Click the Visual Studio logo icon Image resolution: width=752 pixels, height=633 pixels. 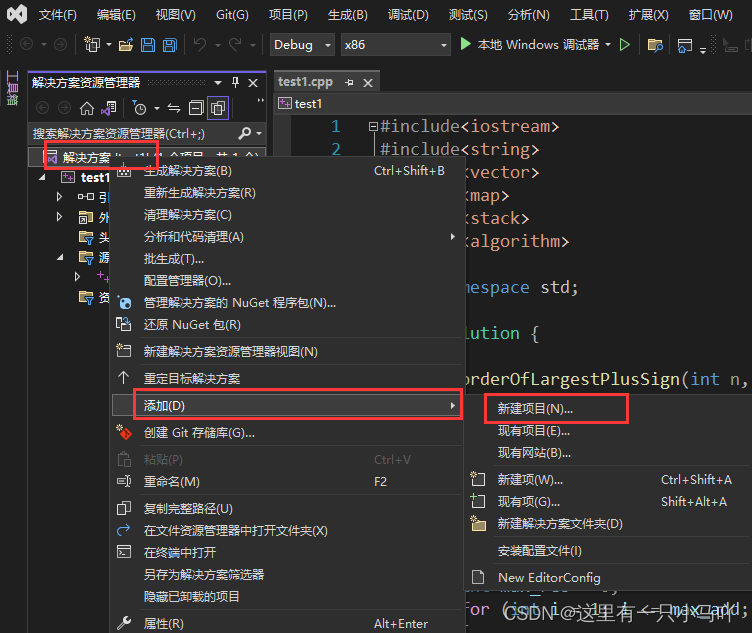[17, 14]
